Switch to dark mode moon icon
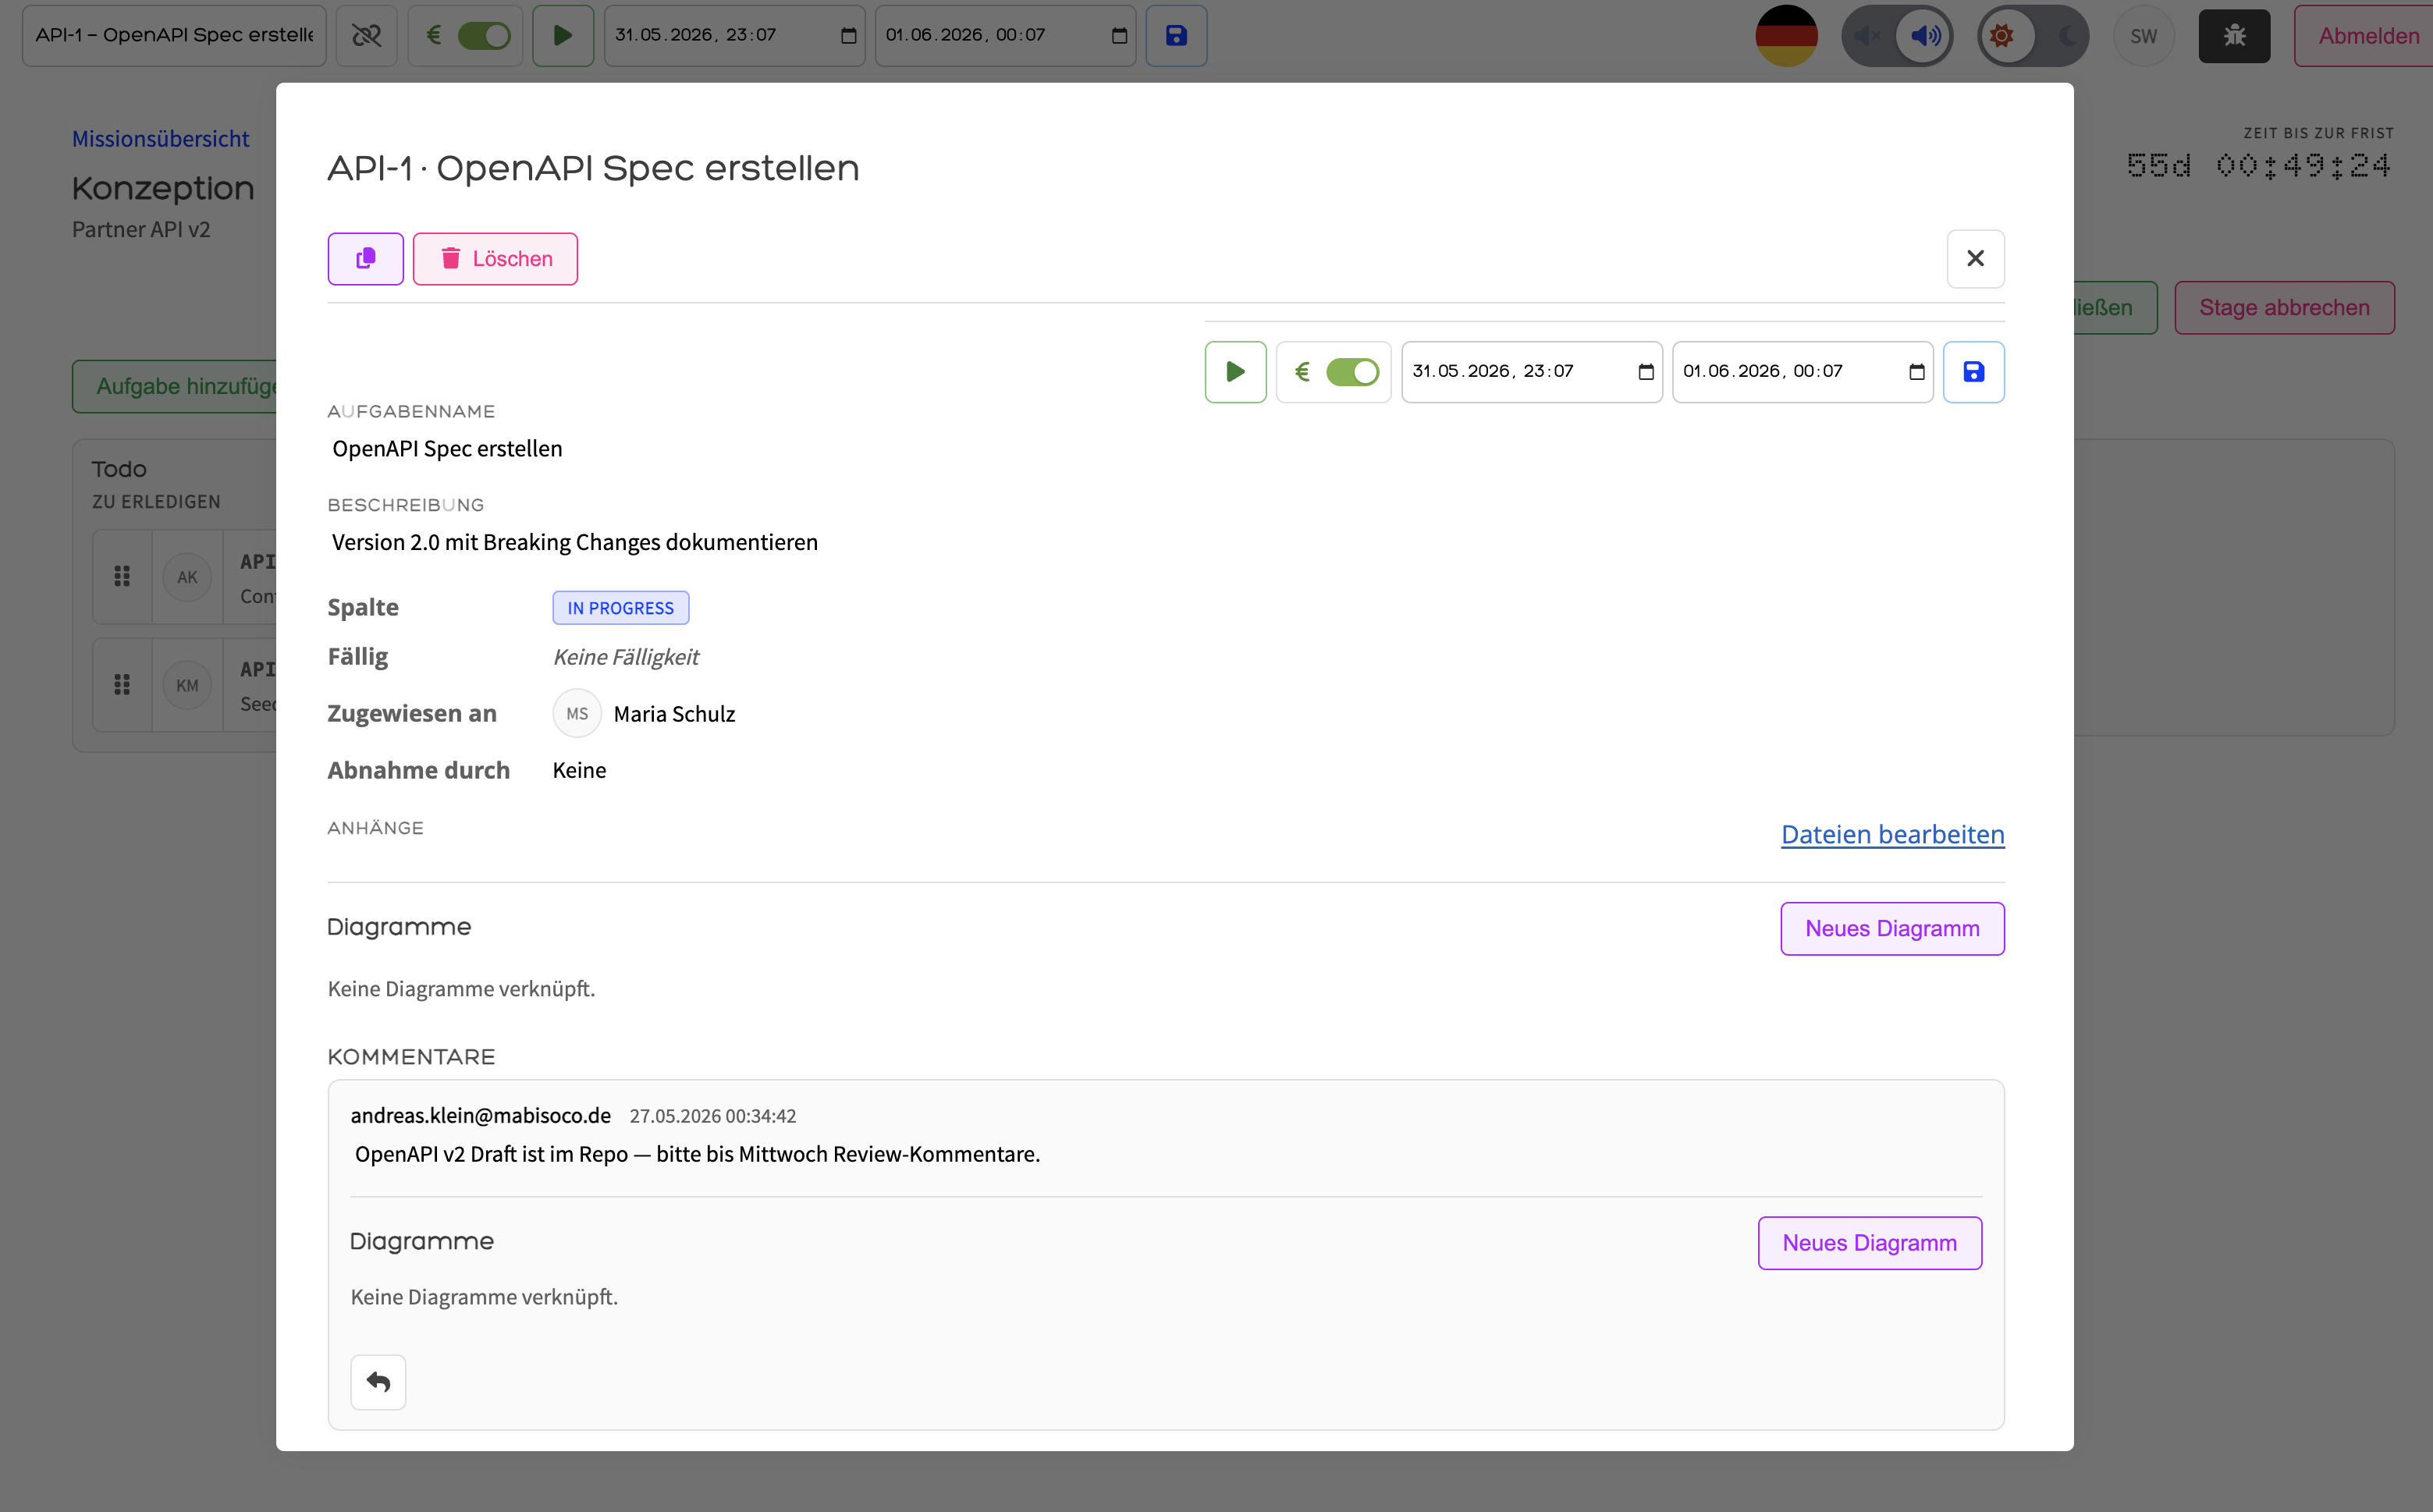 (x=2066, y=36)
